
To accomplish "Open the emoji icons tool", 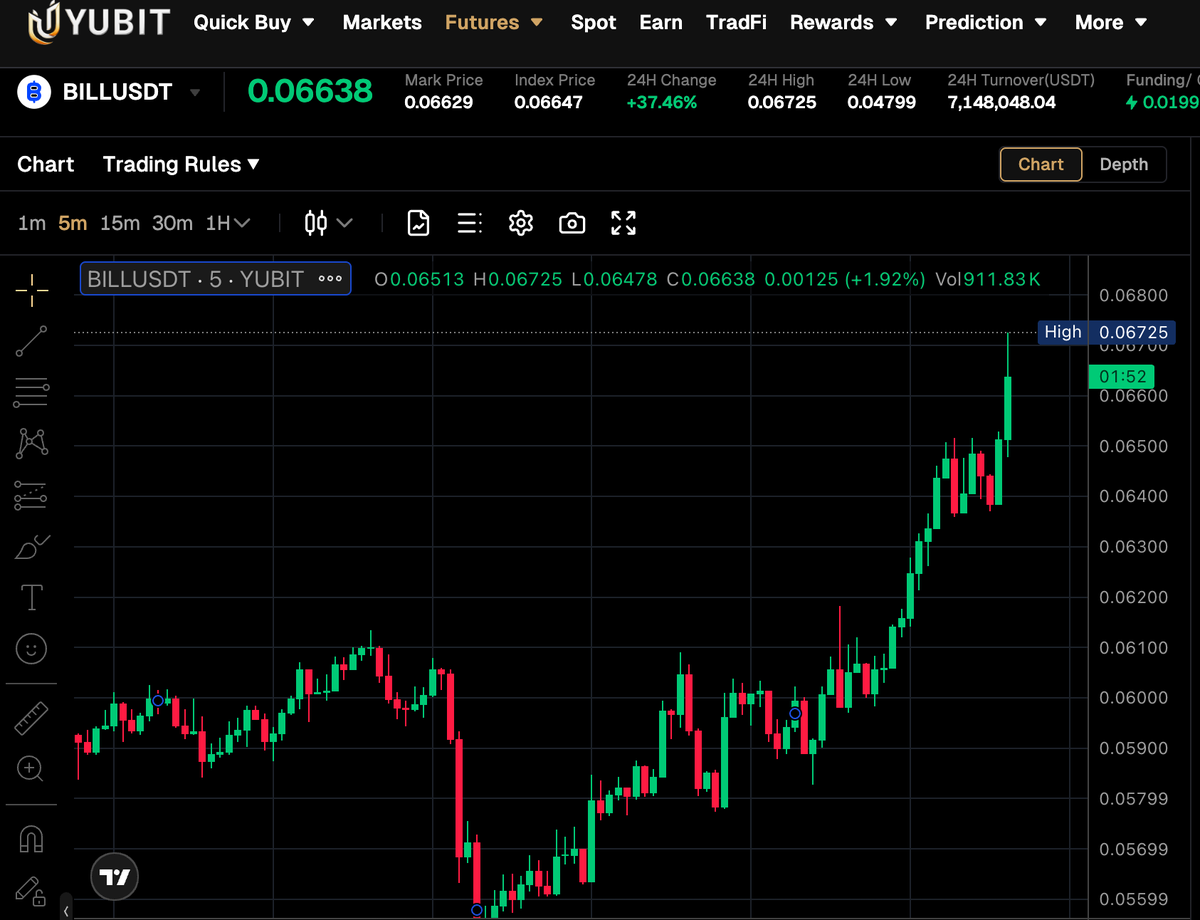I will [x=32, y=649].
